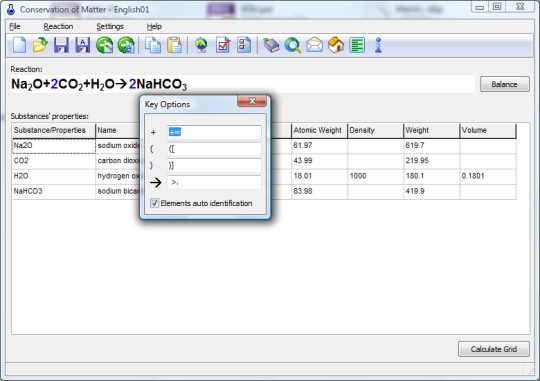Open file using the folder icon
Viewport: 540px width, 381px height.
40,45
